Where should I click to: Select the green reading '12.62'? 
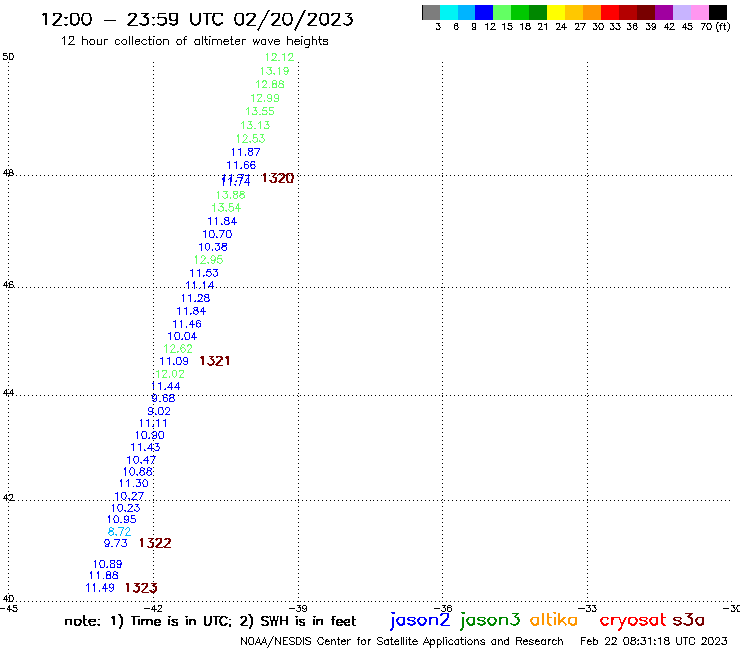pos(178,348)
